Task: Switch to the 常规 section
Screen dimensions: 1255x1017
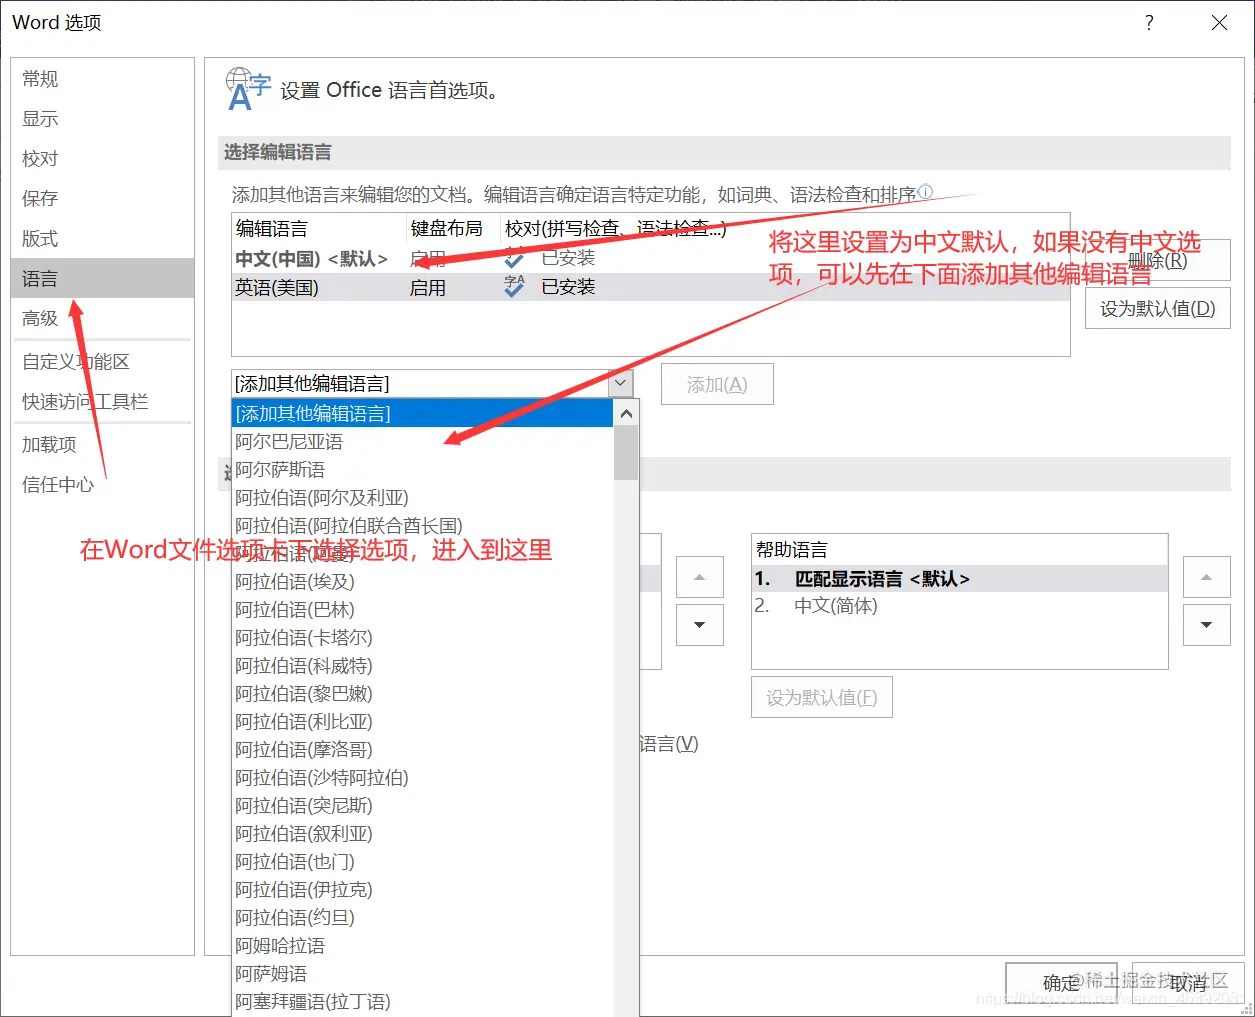Action: point(40,78)
